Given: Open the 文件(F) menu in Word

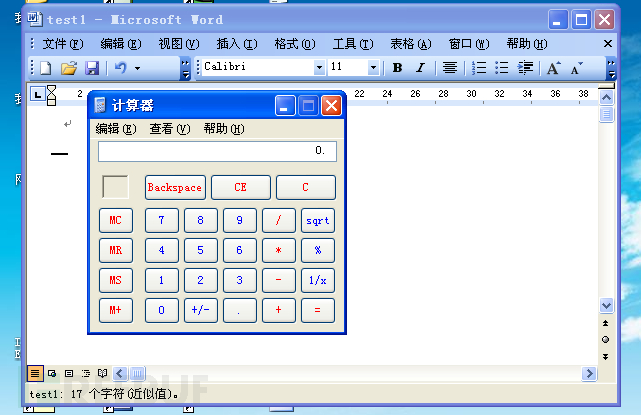Looking at the screenshot, I should click(x=63, y=44).
